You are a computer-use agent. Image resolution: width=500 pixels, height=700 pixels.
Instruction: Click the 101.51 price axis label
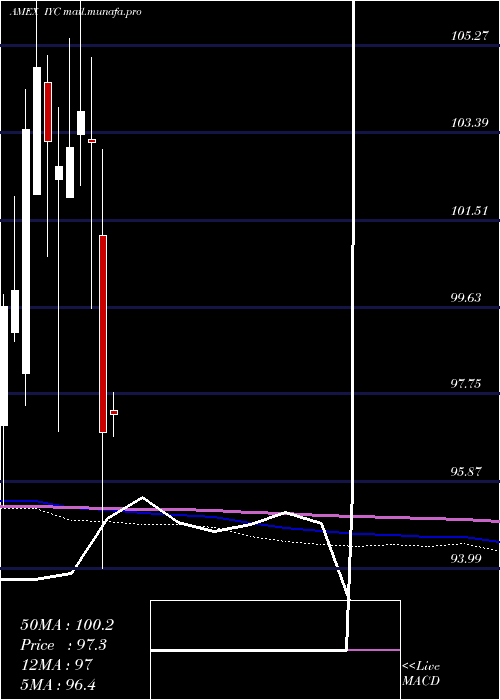coord(470,211)
